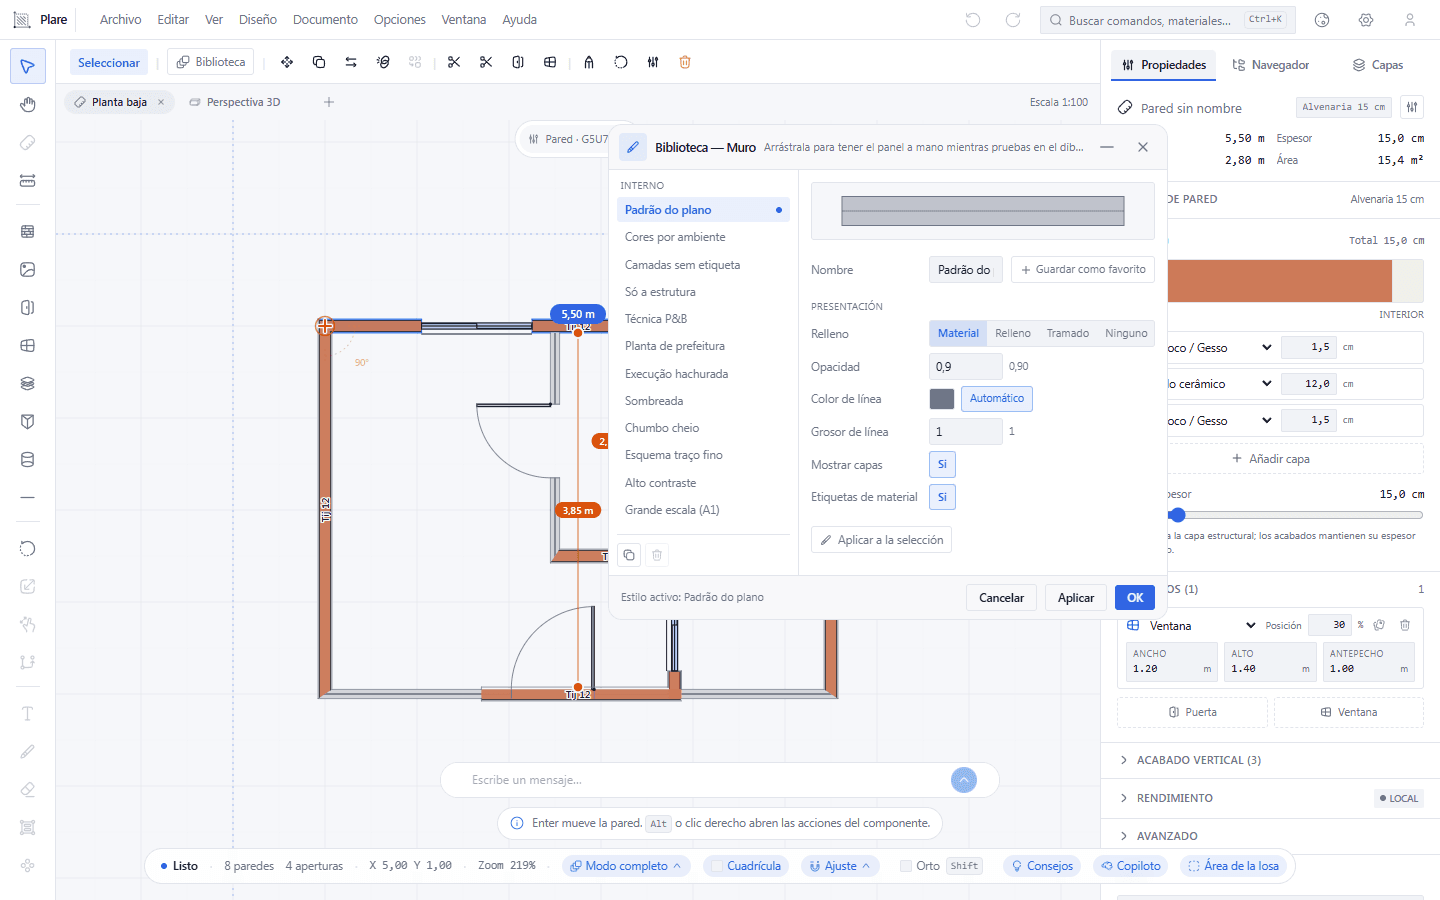Click the redo arrow in title bar
This screenshot has height=900, width=1440.
1013,20
